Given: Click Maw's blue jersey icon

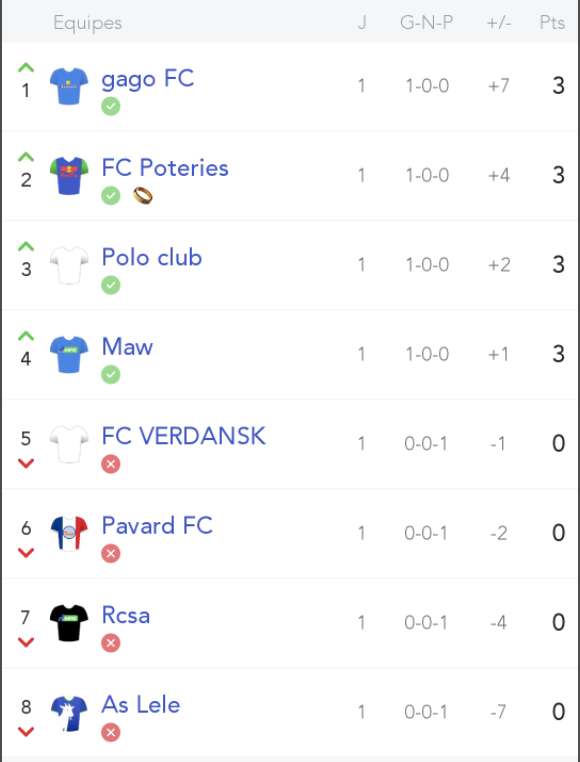Looking at the screenshot, I should point(69,354).
